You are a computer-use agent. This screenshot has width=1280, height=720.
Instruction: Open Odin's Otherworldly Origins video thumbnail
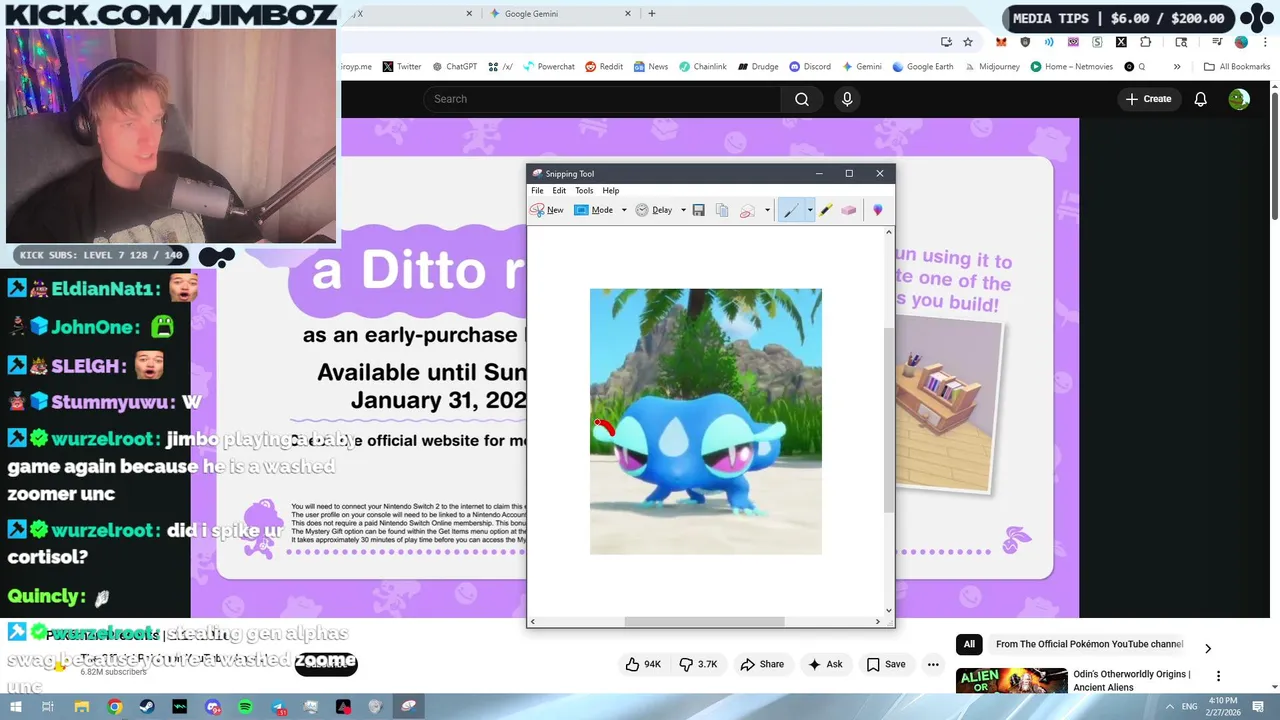coord(1011,681)
